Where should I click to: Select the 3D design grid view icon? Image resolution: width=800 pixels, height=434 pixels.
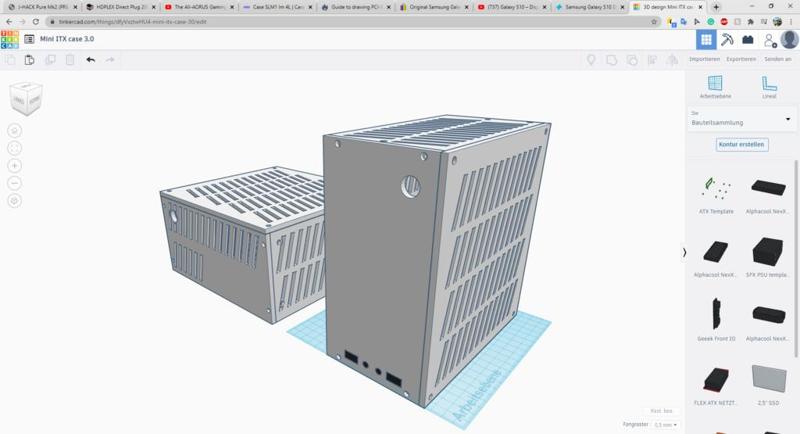coord(706,39)
